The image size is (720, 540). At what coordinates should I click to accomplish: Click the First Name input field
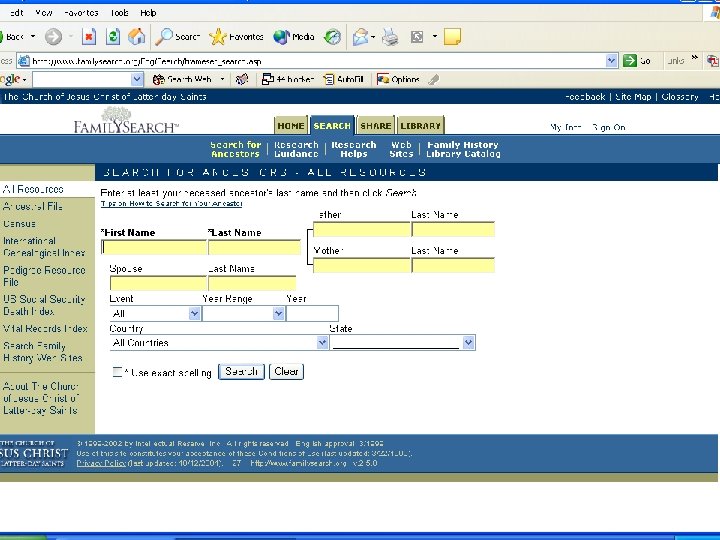click(x=154, y=248)
